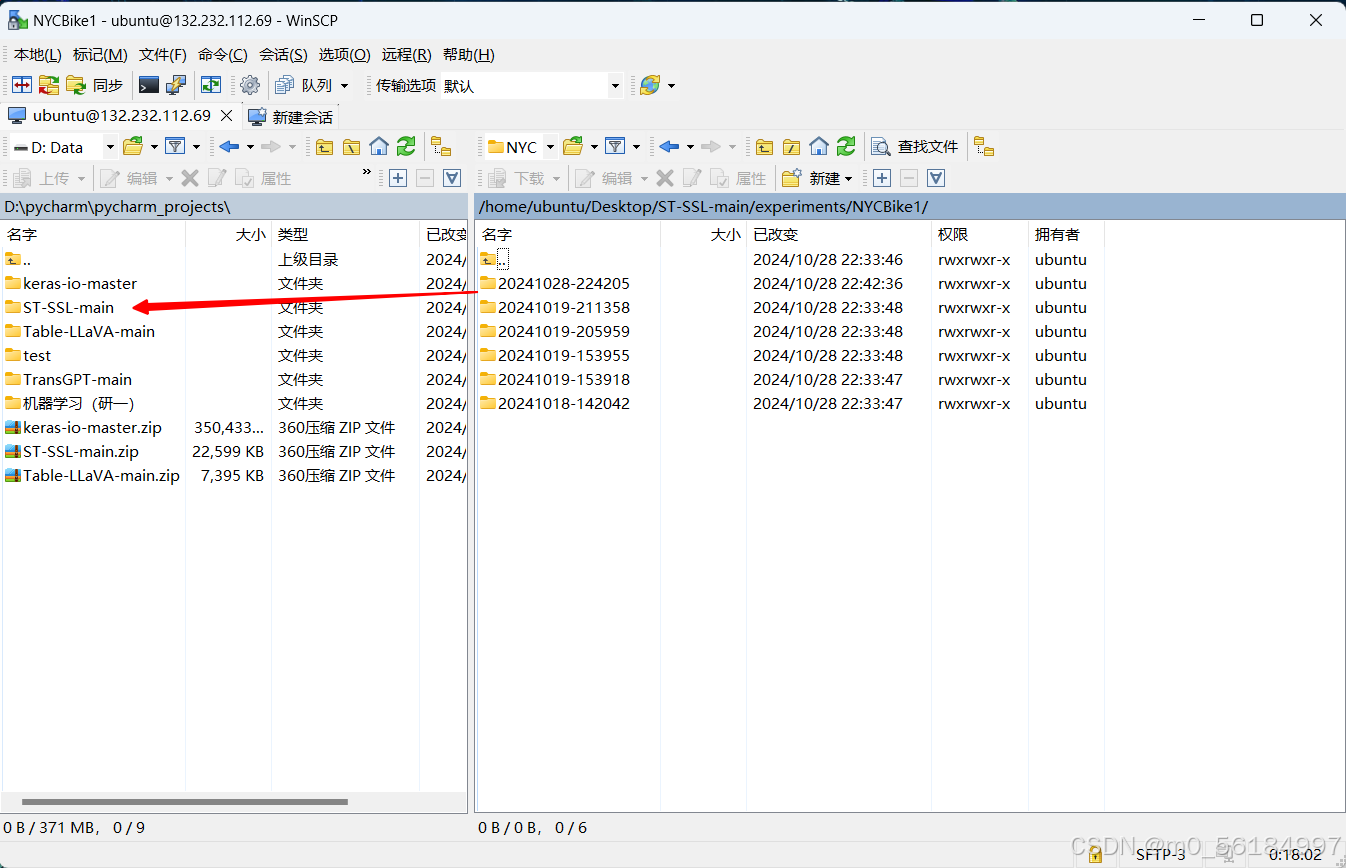Open the 传输选项 默认 combo box
Image resolution: width=1346 pixels, height=868 pixels.
pyautogui.click(x=532, y=86)
